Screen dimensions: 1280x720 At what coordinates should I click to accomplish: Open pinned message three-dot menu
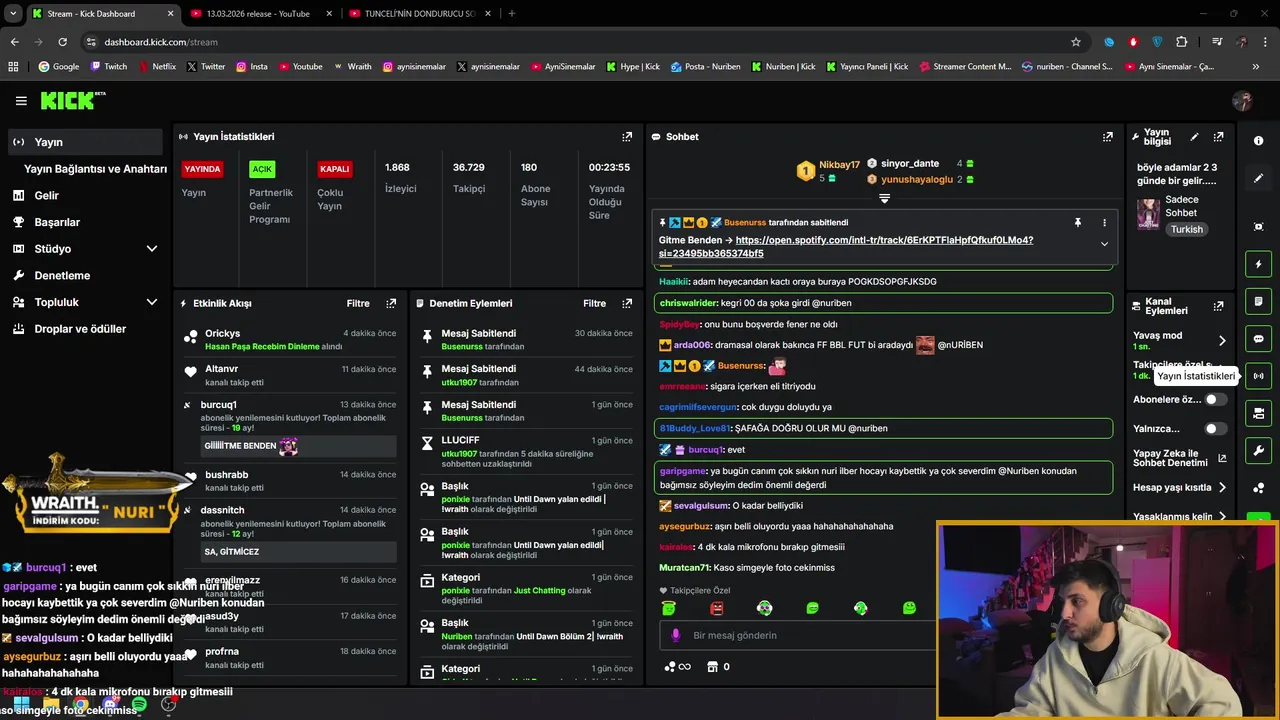[1104, 223]
